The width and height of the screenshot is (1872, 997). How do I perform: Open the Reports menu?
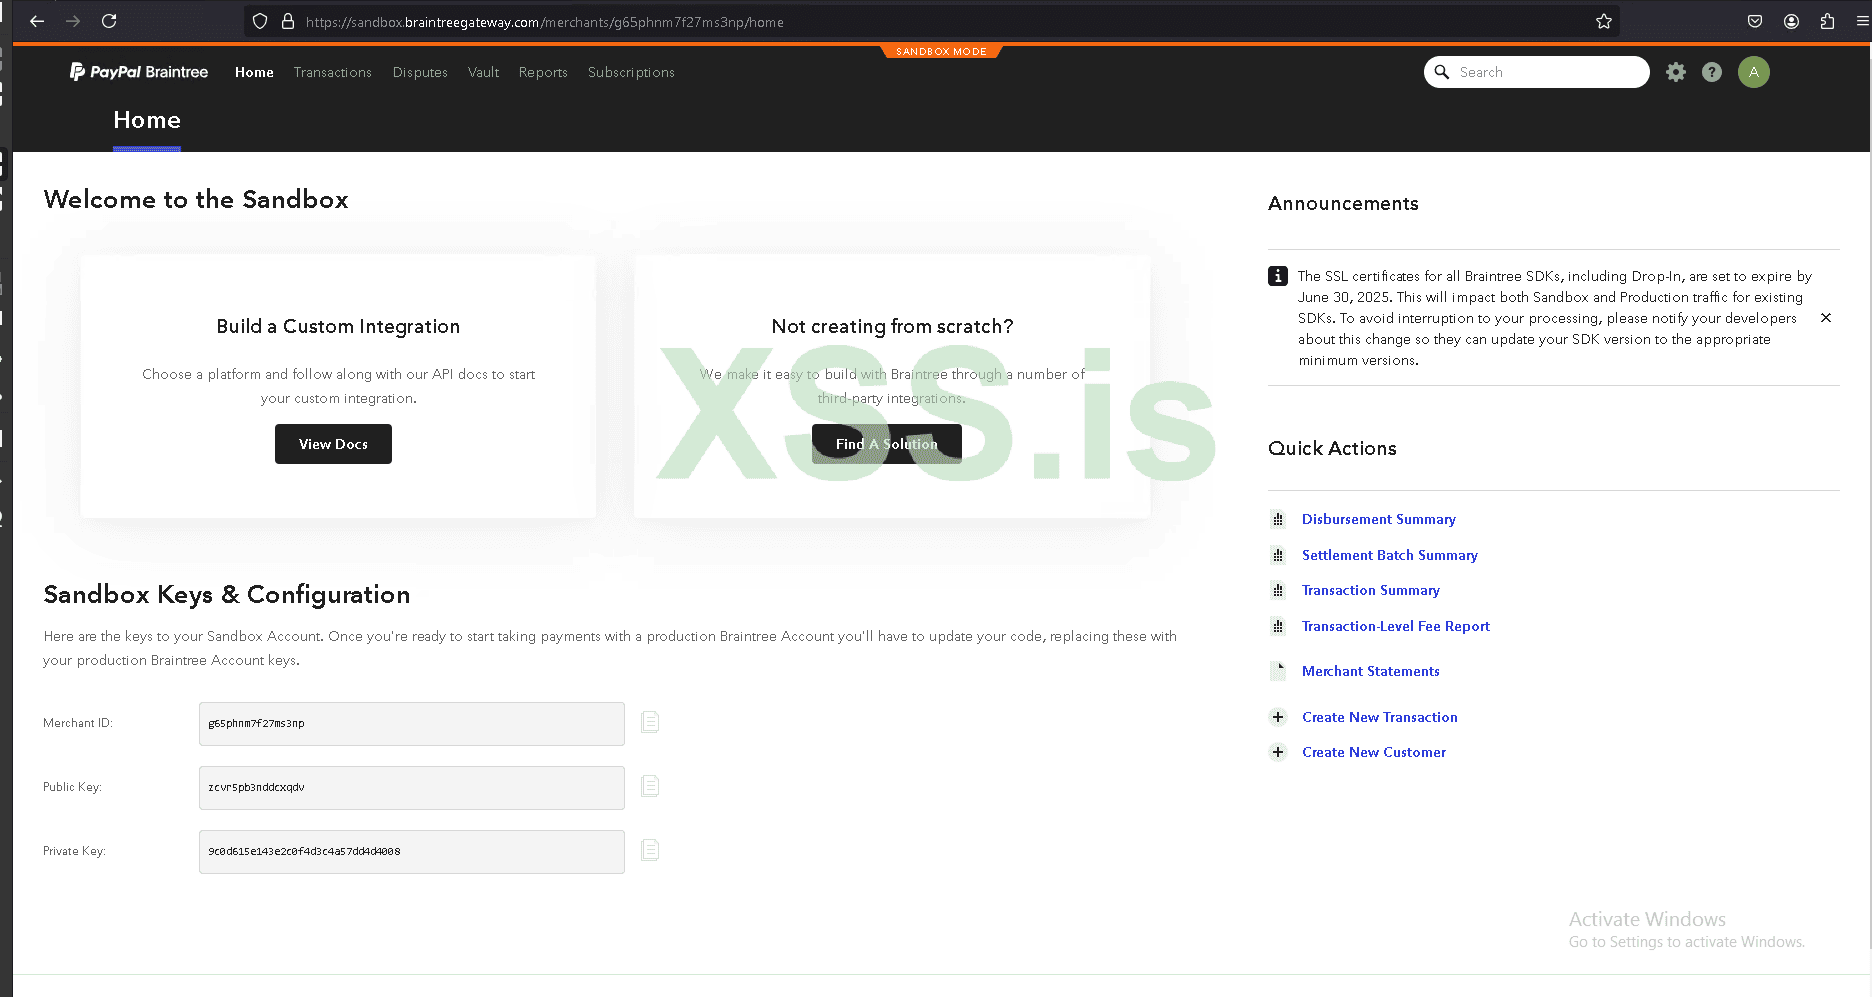pyautogui.click(x=543, y=72)
